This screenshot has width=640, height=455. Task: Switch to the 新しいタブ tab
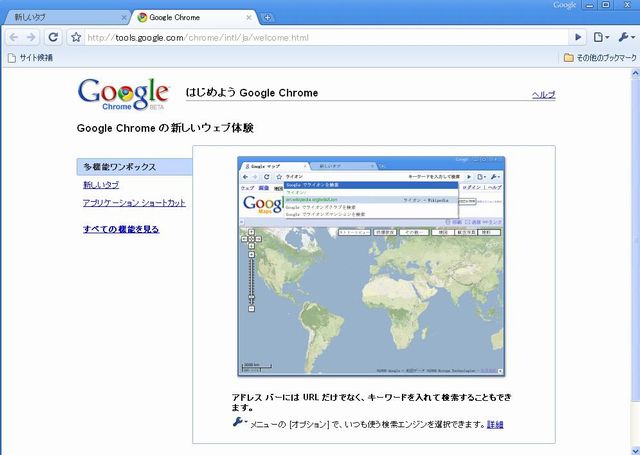(65, 18)
